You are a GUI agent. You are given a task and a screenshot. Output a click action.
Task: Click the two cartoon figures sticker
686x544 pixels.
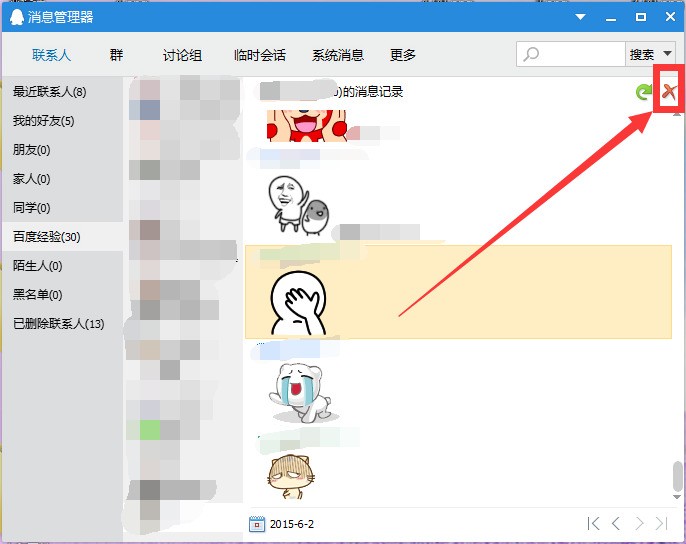(x=298, y=205)
